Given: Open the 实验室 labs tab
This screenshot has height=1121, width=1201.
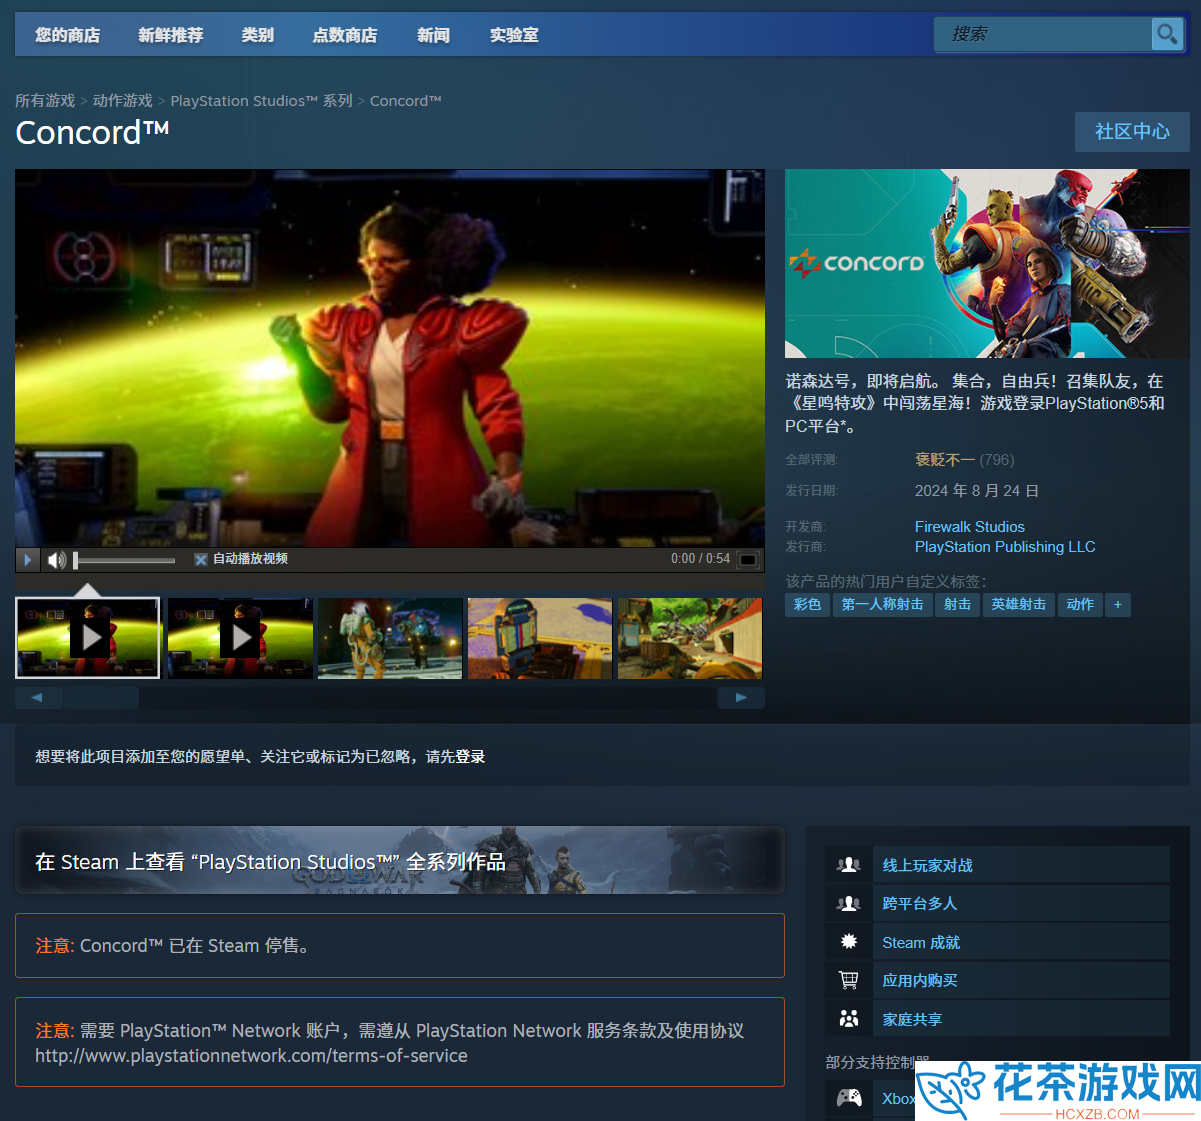Looking at the screenshot, I should [x=514, y=35].
